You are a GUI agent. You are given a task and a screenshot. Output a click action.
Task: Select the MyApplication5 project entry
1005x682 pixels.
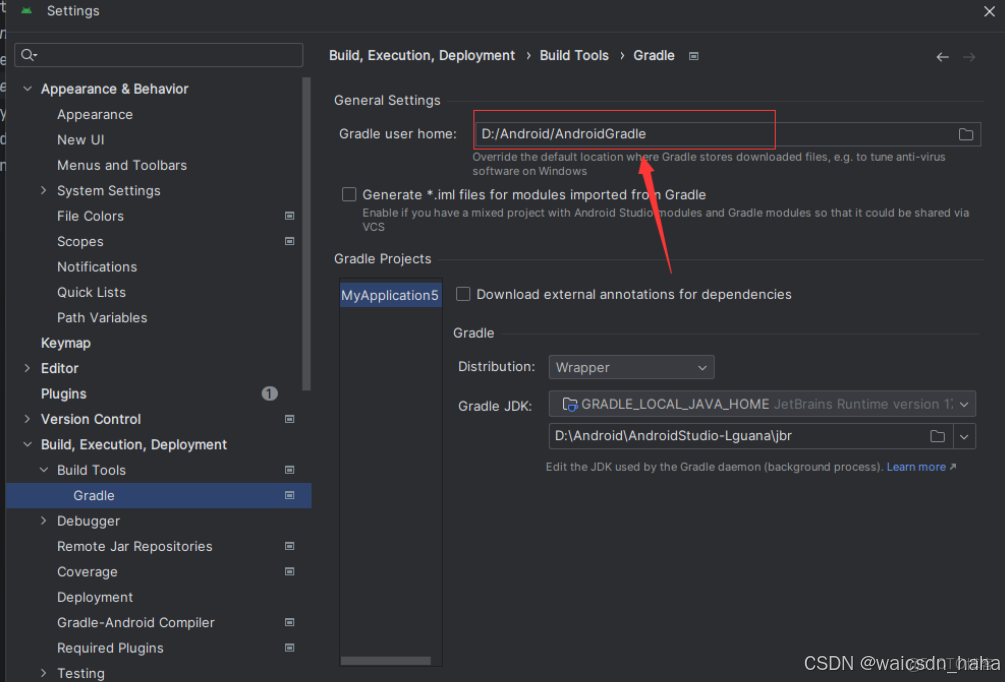click(x=390, y=295)
